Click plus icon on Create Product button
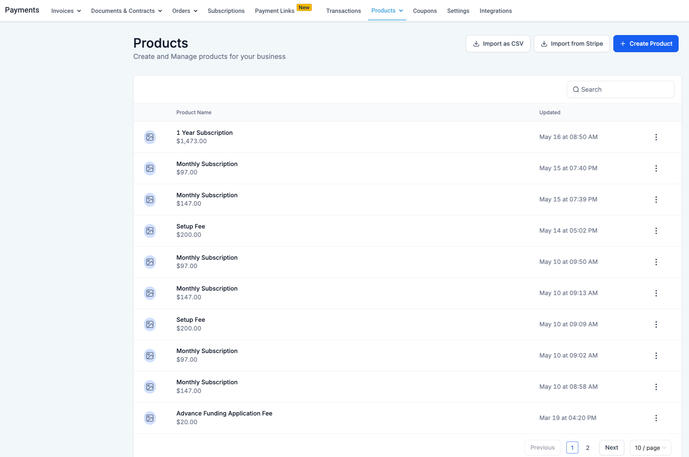 click(623, 44)
